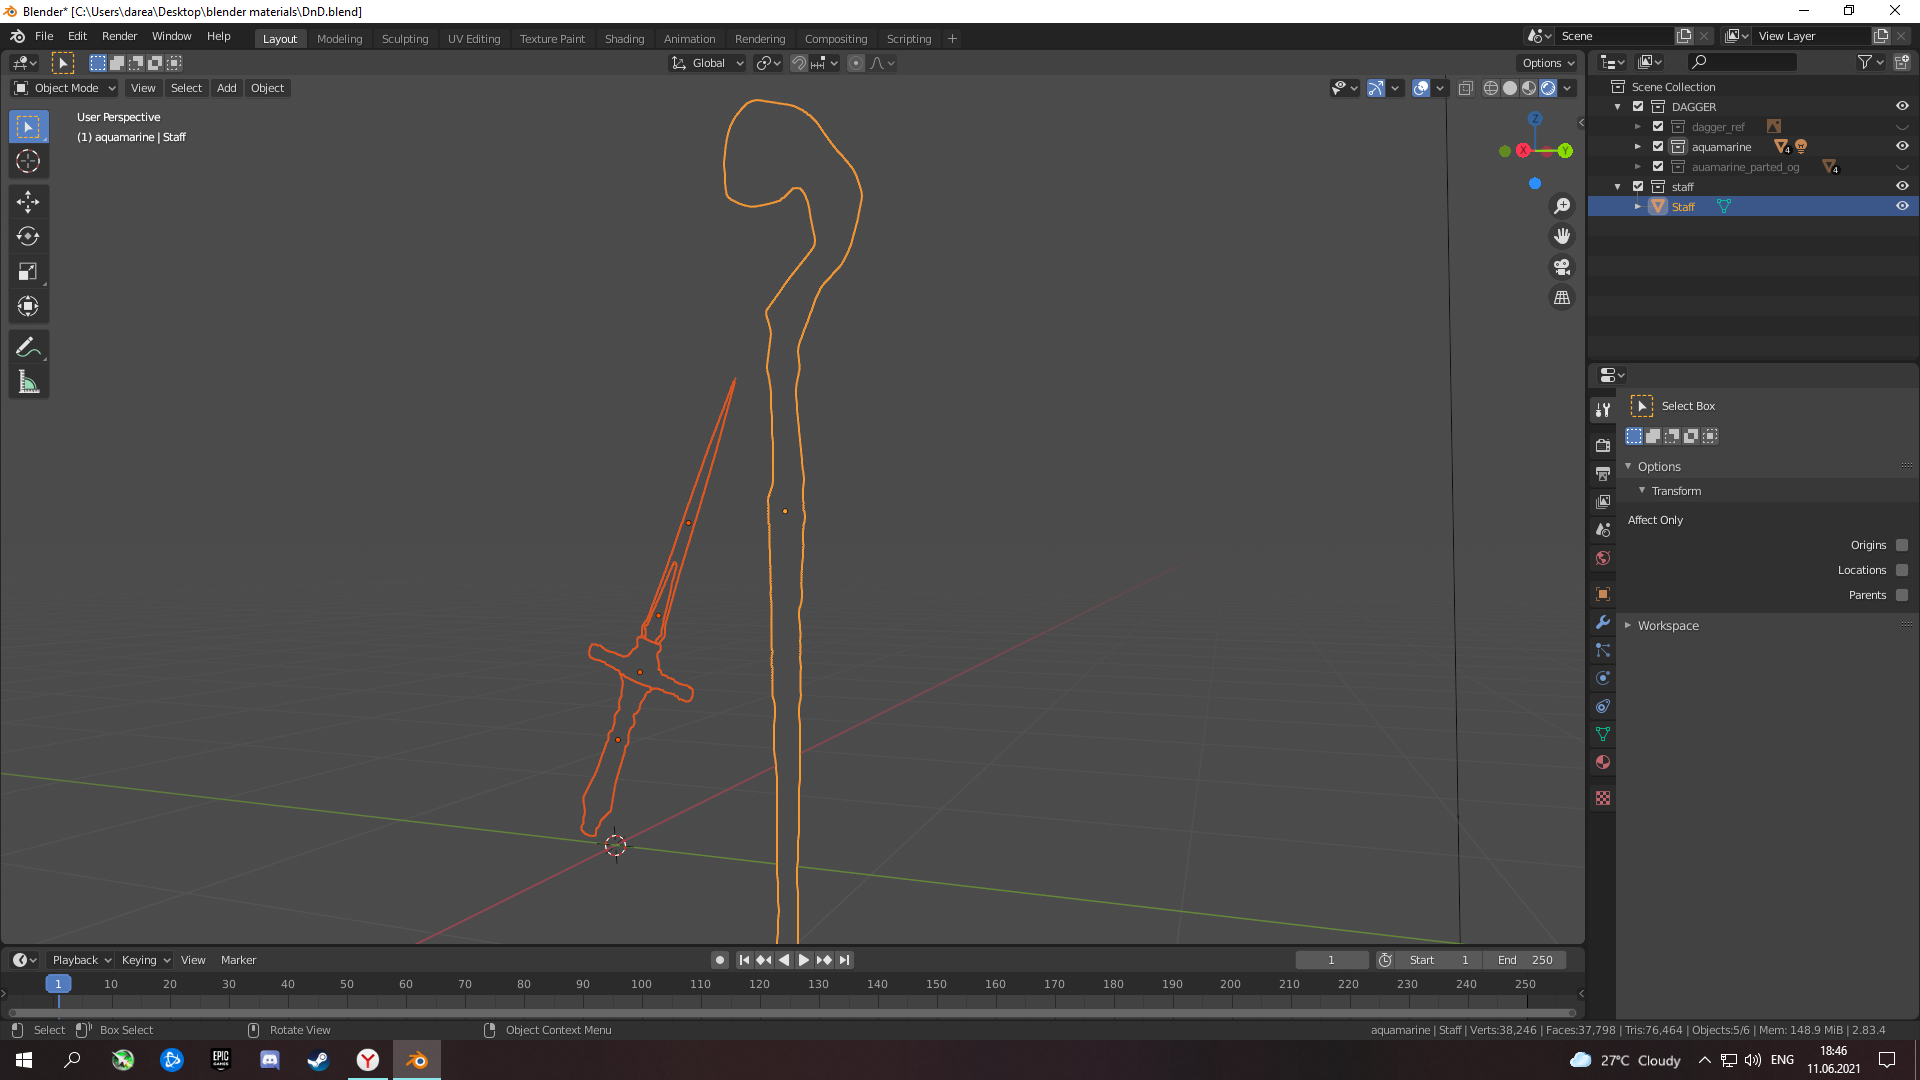
Task: Enable the Origins checkbox under Affect Only
Action: [x=1902, y=545]
